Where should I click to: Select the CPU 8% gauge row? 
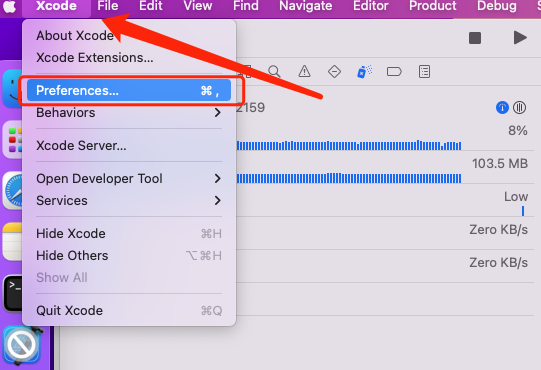pyautogui.click(x=385, y=135)
